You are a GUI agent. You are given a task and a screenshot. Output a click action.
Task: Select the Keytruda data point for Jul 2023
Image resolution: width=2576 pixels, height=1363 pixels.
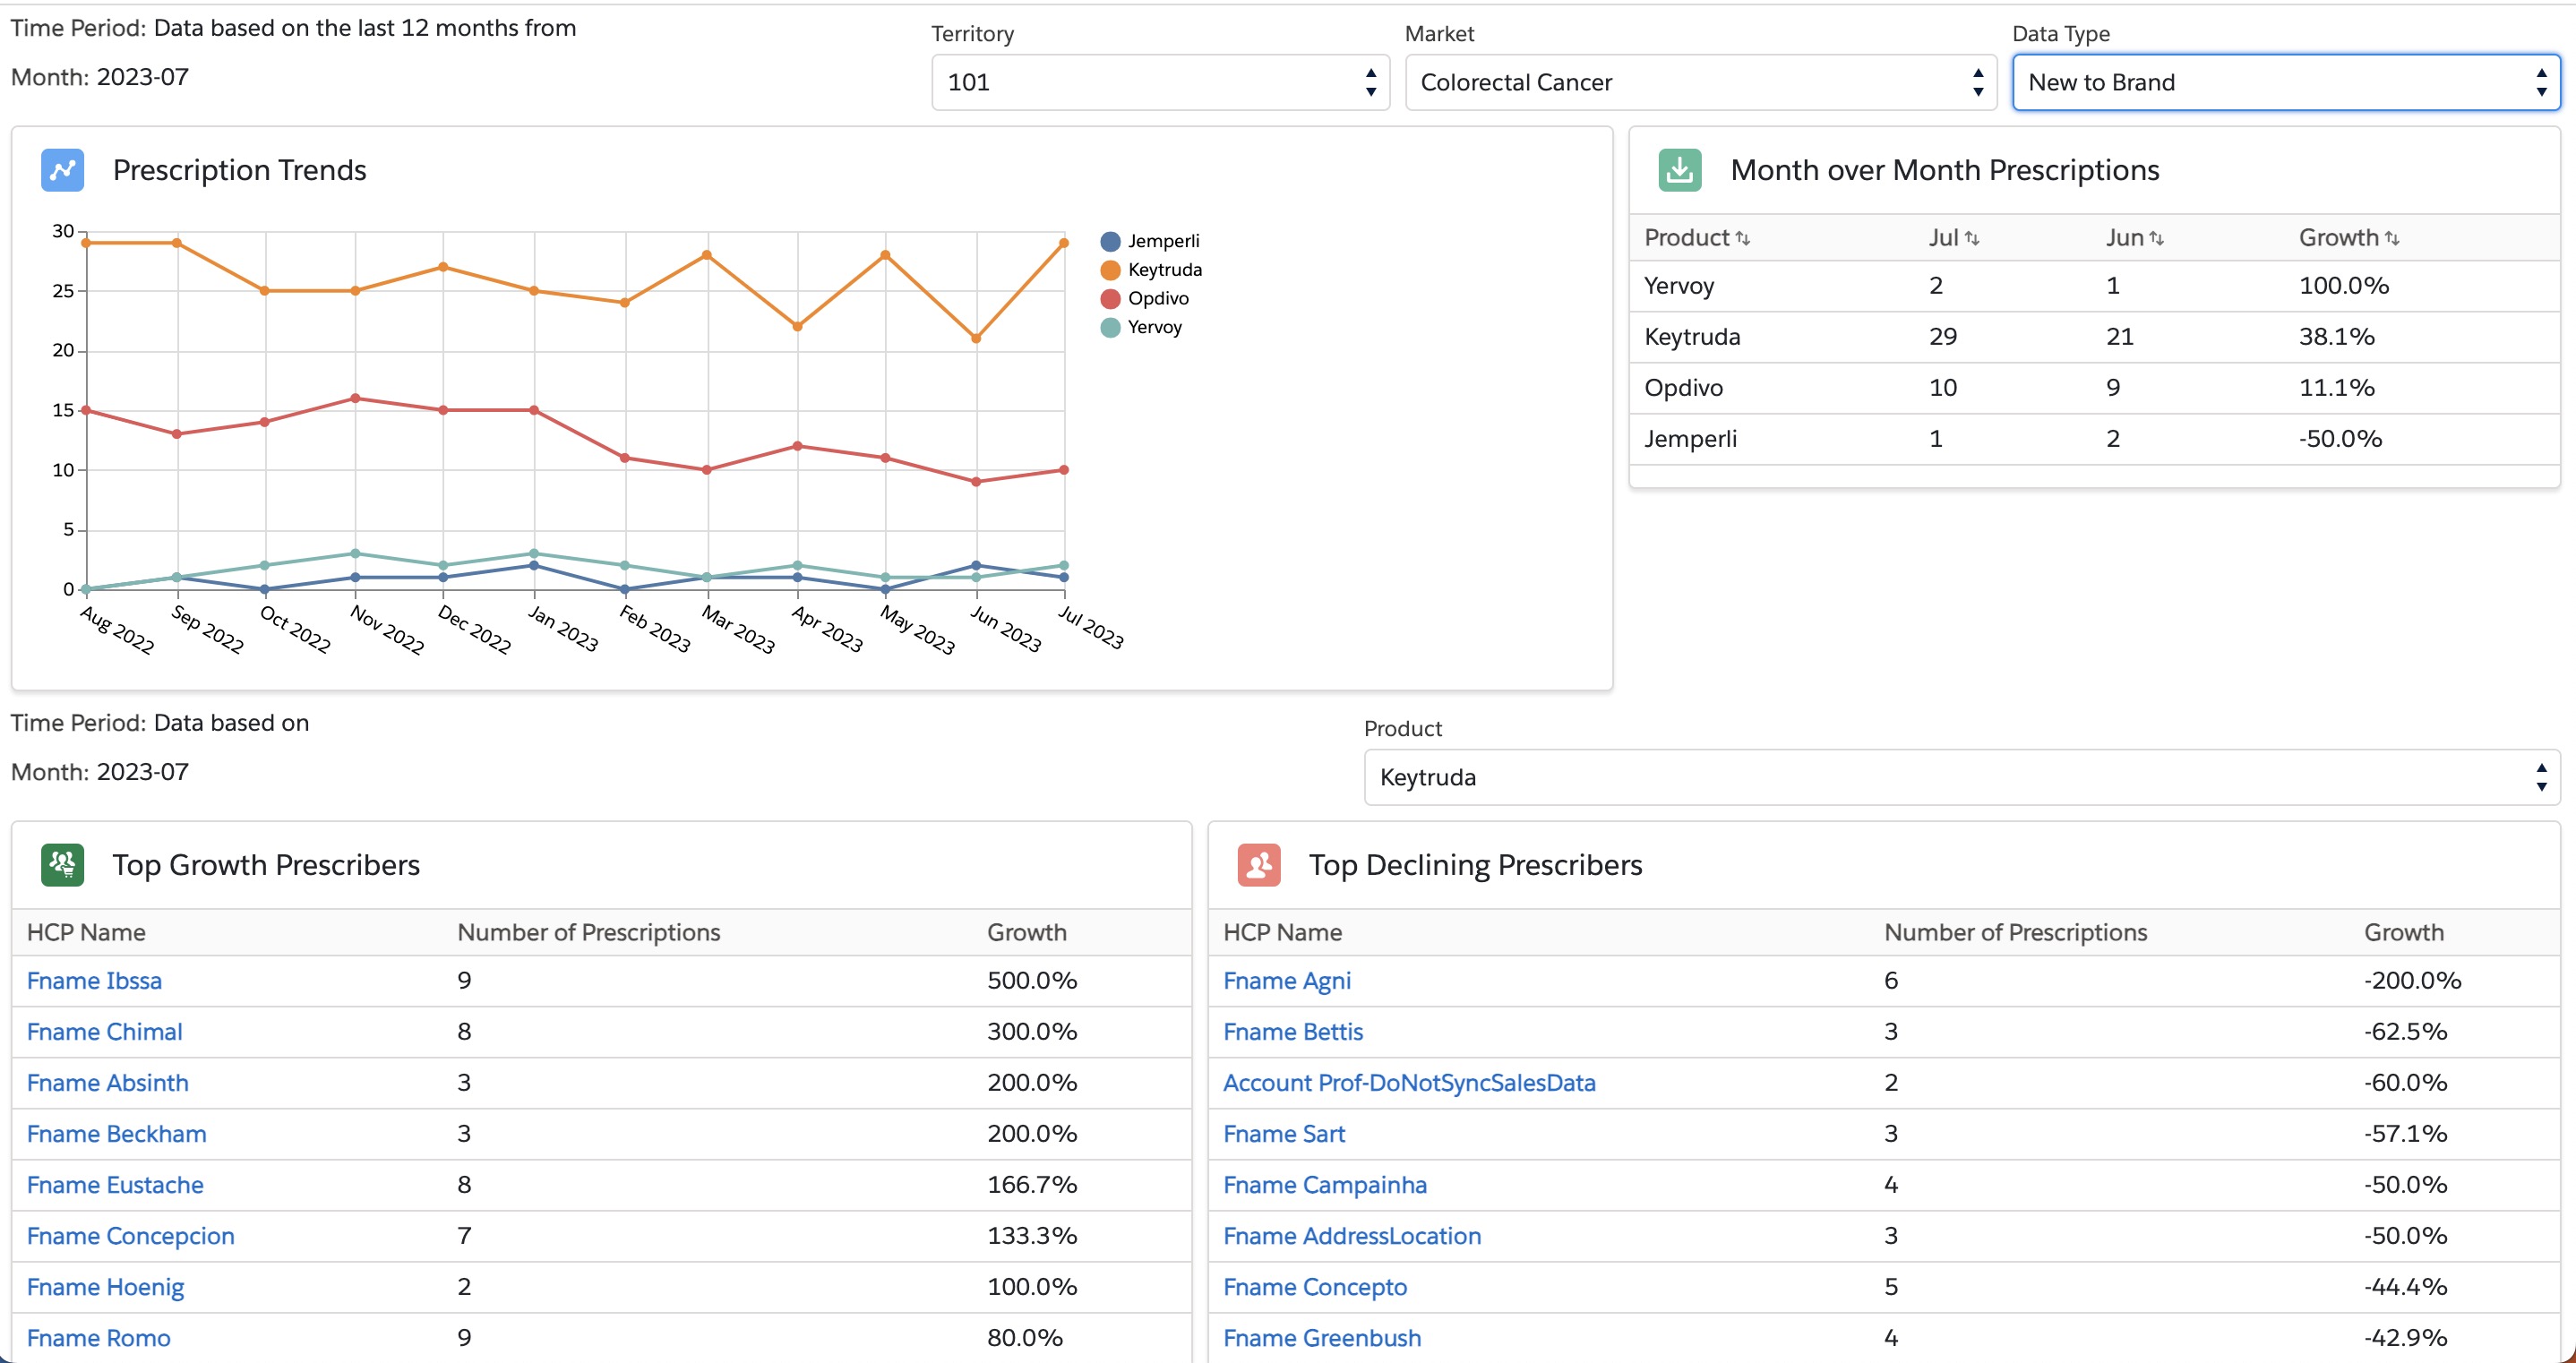point(1063,241)
